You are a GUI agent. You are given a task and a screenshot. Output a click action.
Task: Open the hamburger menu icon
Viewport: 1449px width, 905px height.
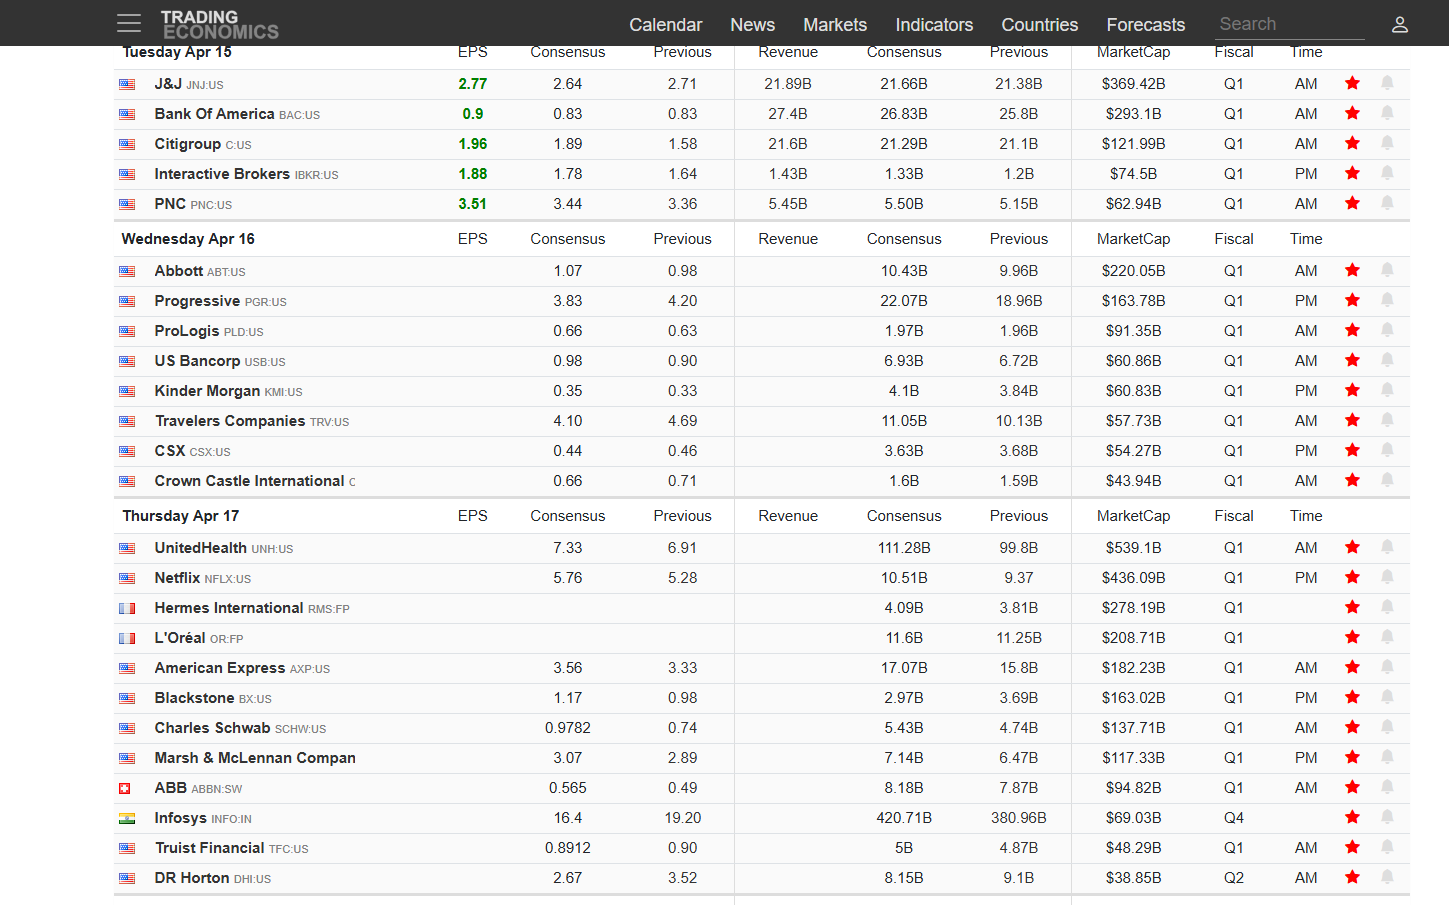pyautogui.click(x=129, y=24)
